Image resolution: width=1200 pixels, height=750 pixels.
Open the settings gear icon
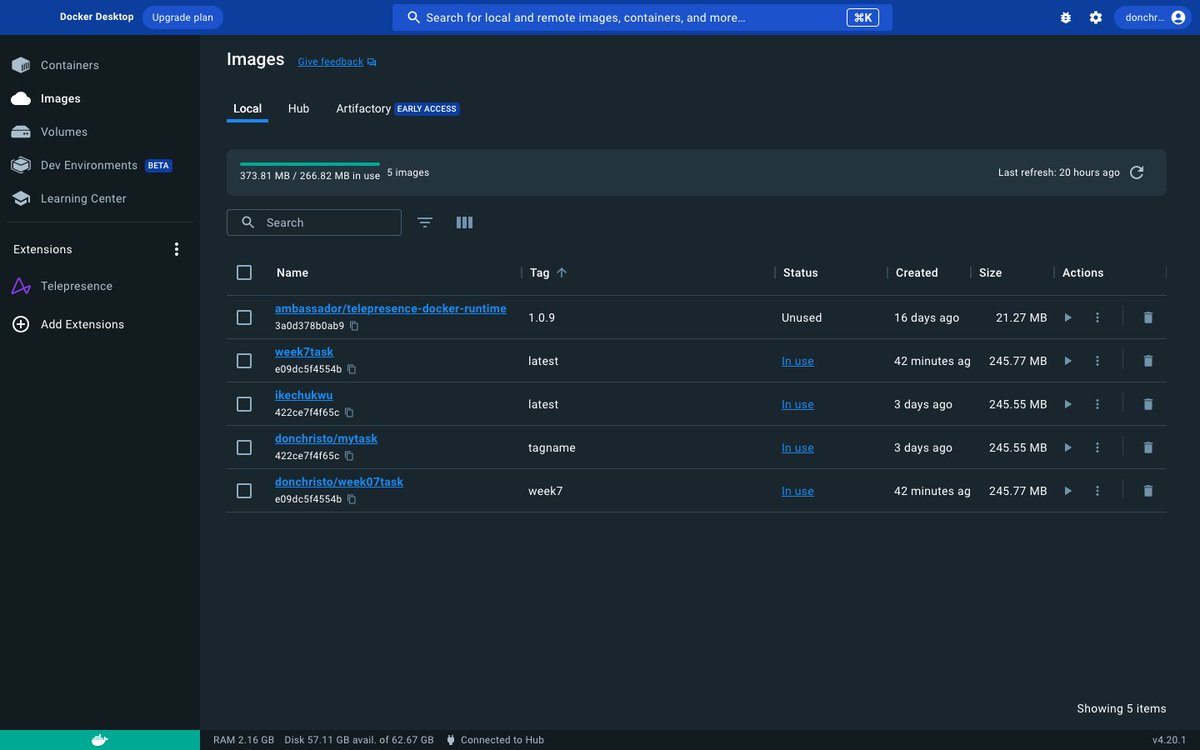point(1096,17)
